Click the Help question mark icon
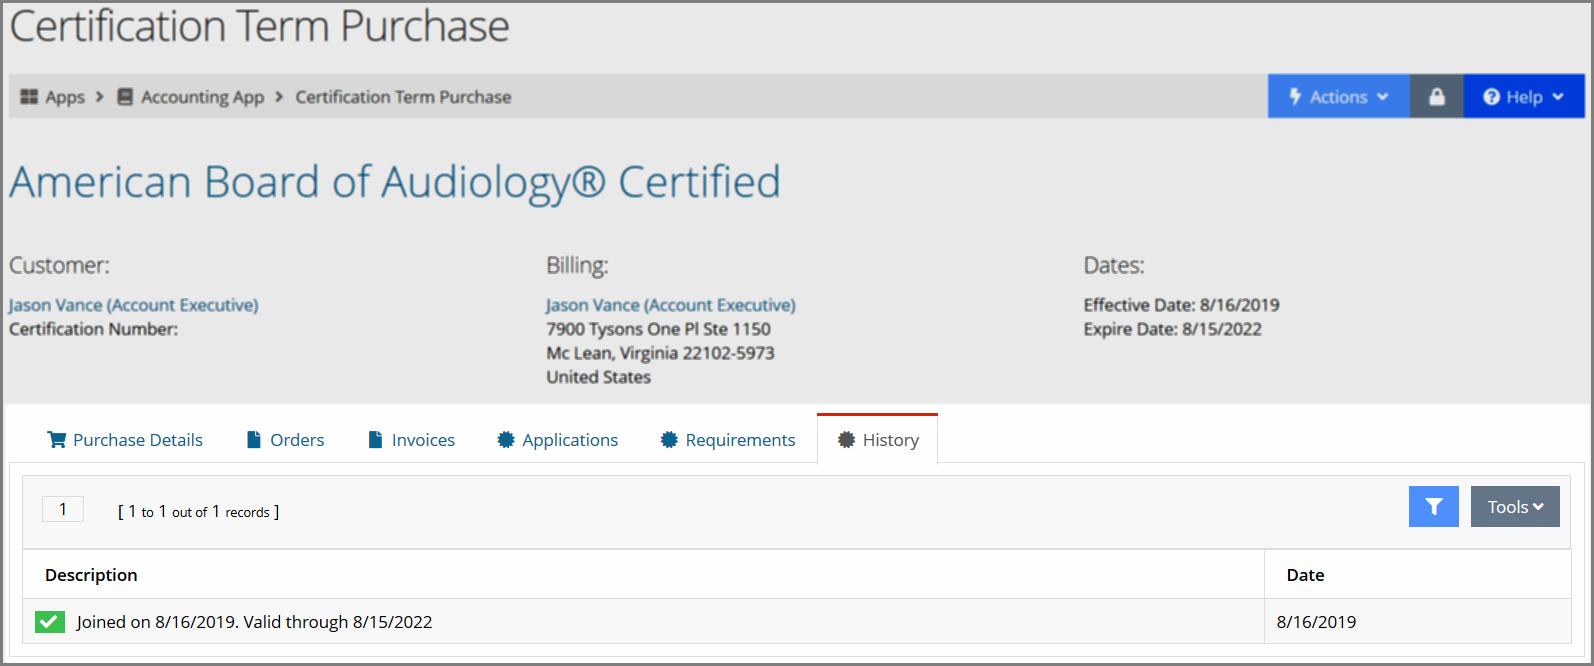1594x666 pixels. click(1491, 97)
